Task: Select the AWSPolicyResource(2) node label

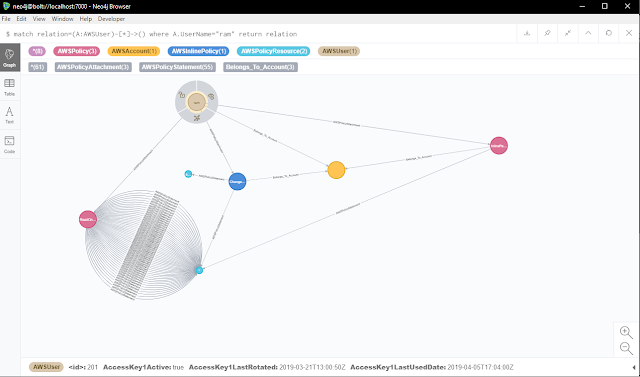Action: point(273,51)
